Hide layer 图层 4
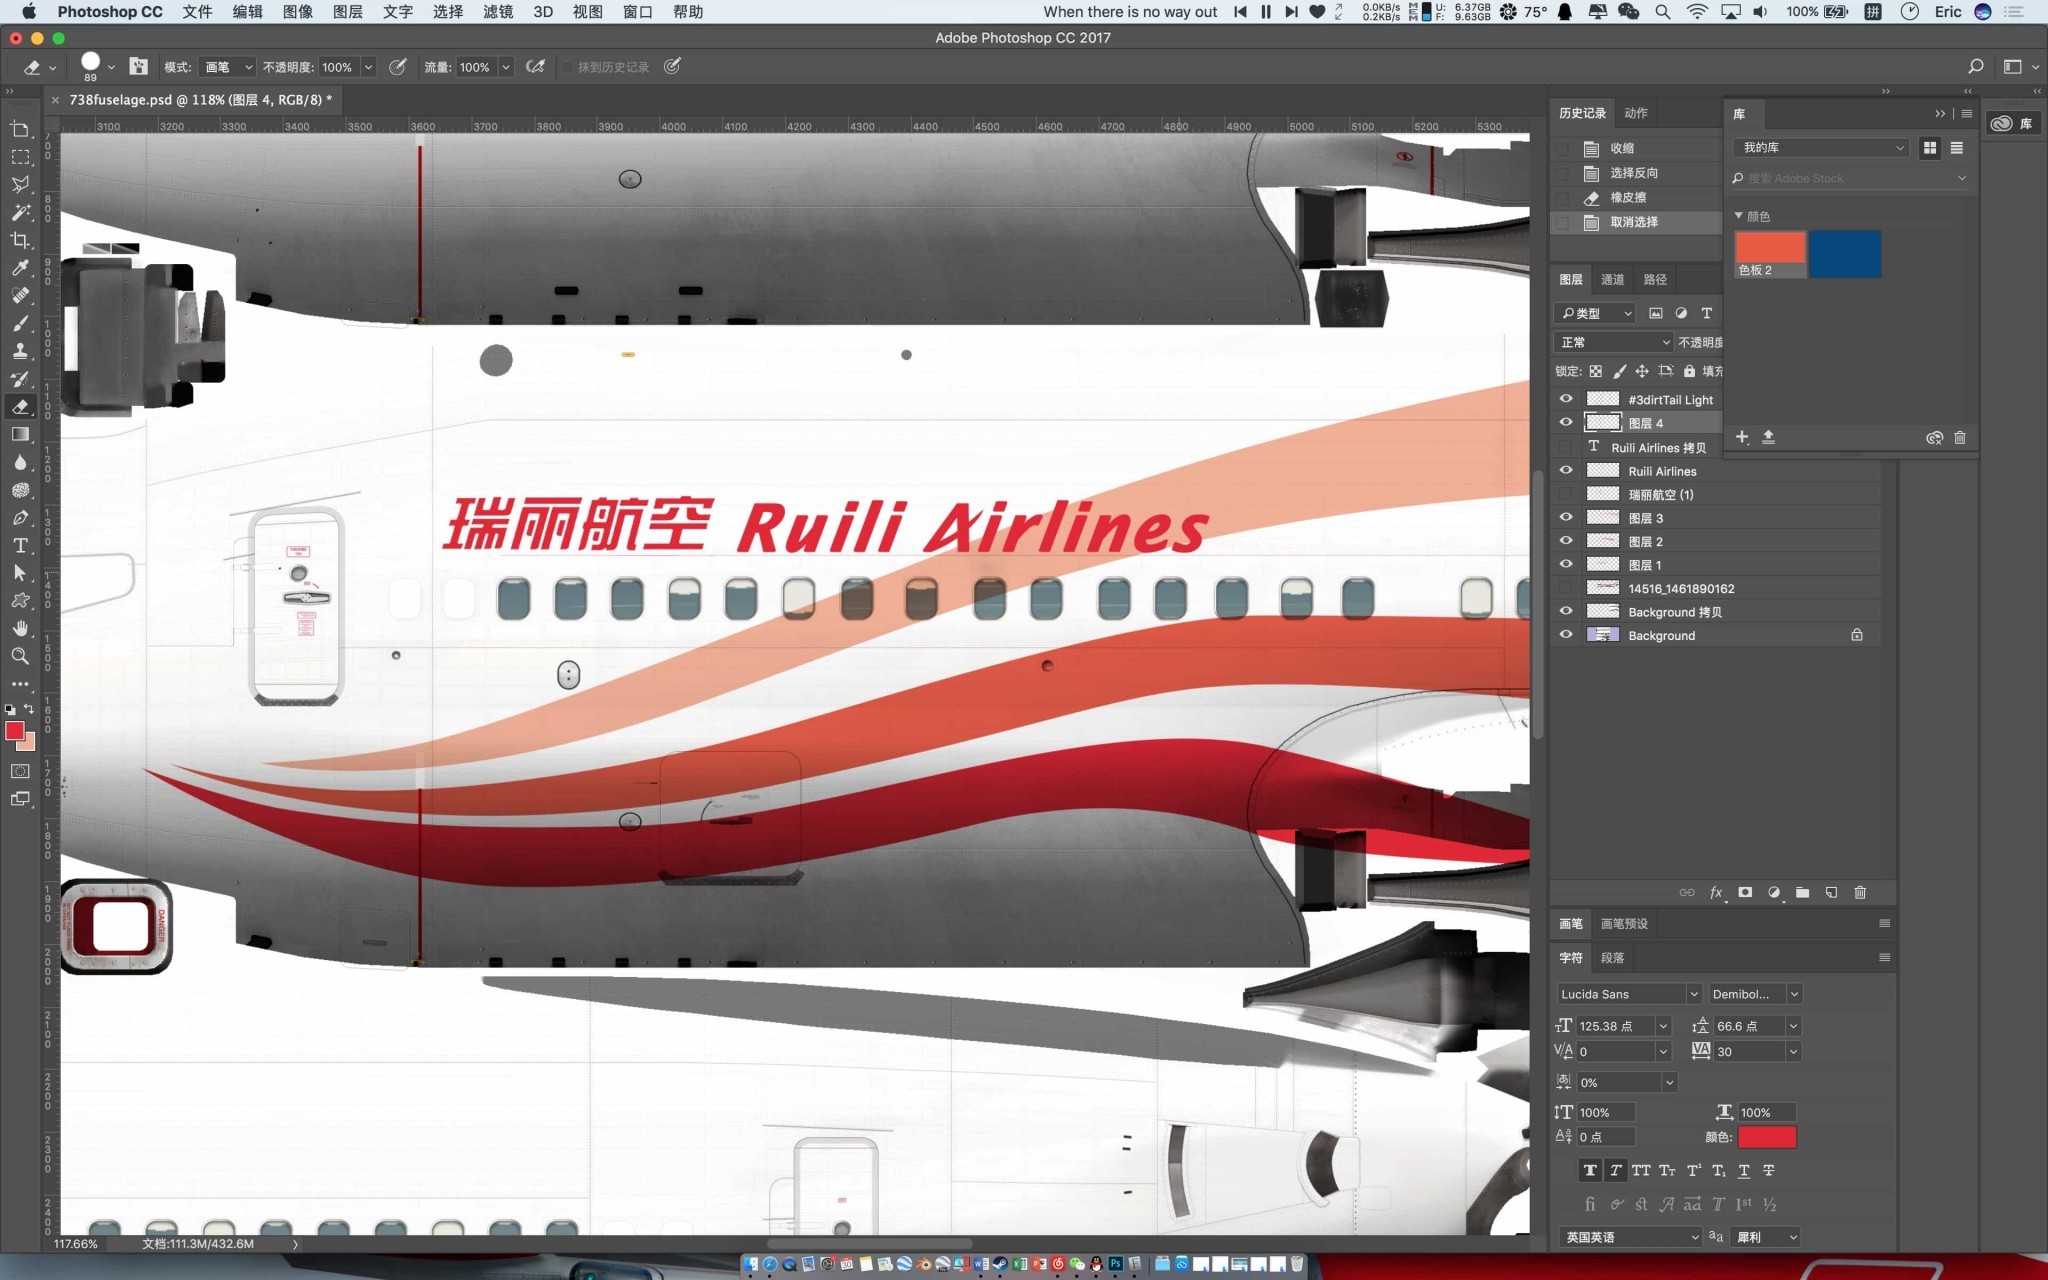Screen dimensions: 2048x1280 1566,422
